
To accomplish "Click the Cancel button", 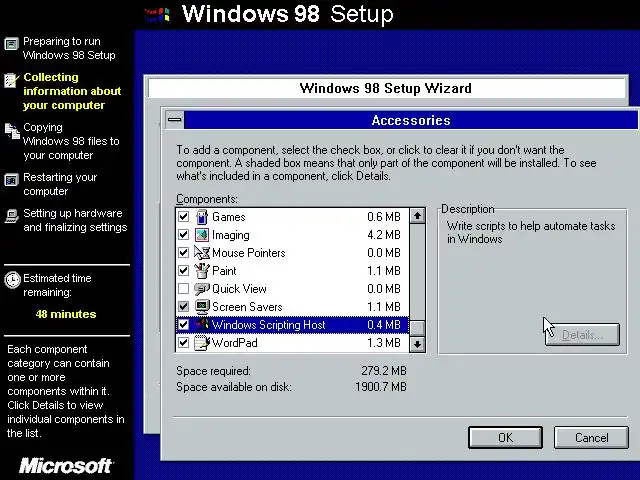I will [x=591, y=438].
